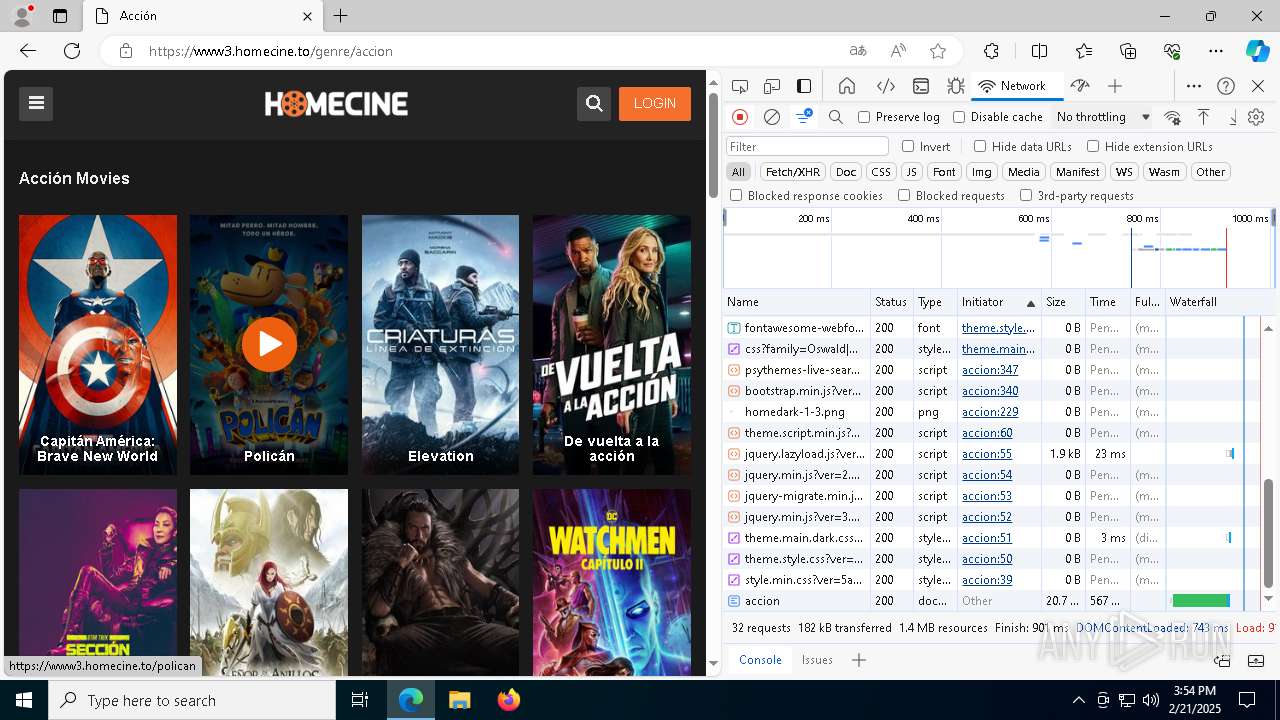
Task: Check Blocked response cookies
Action: 736,196
